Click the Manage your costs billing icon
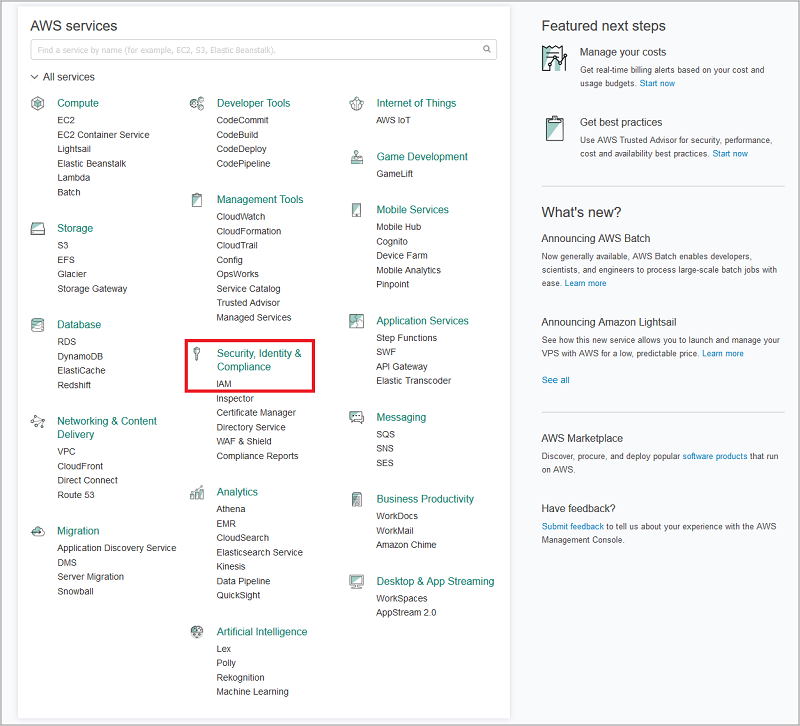 tap(554, 58)
